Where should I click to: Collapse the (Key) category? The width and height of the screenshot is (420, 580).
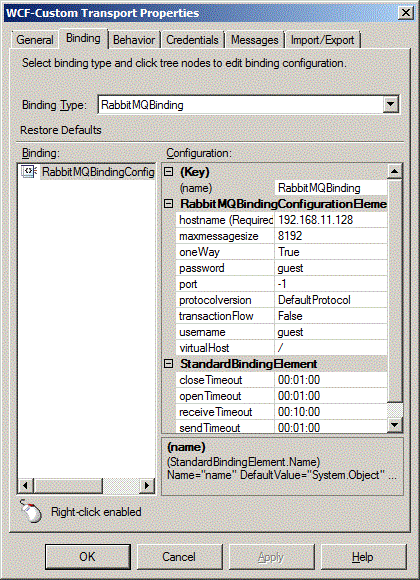tap(169, 172)
